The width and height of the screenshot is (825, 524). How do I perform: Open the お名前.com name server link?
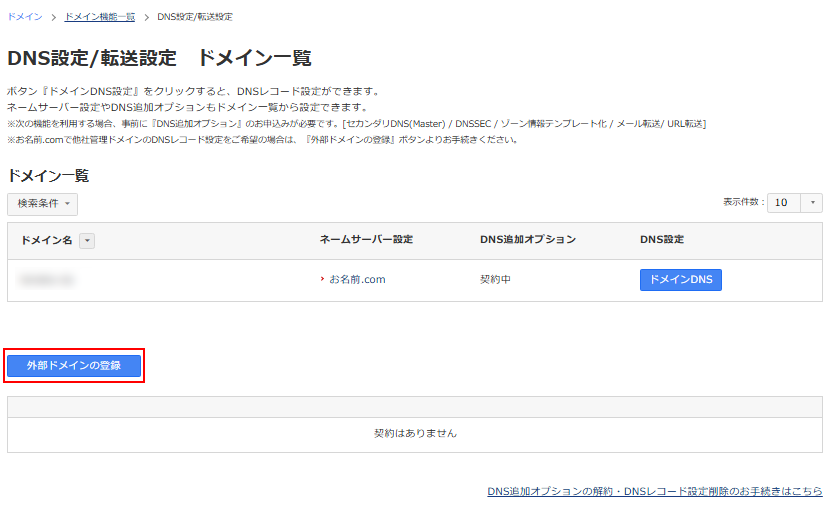pyautogui.click(x=357, y=280)
